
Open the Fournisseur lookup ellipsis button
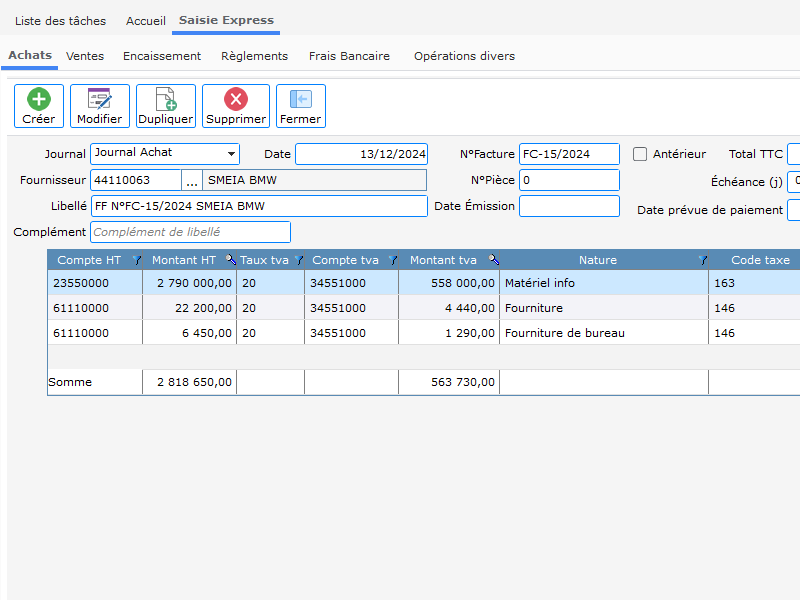192,180
